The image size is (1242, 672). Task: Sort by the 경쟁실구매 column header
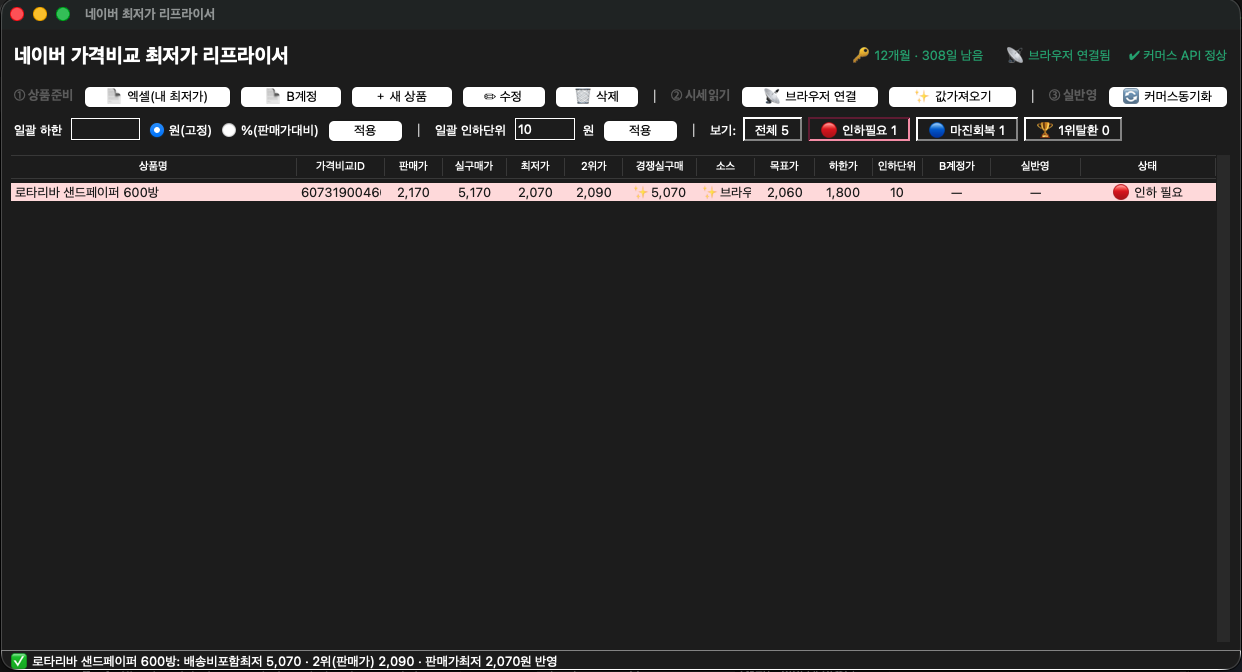point(659,167)
